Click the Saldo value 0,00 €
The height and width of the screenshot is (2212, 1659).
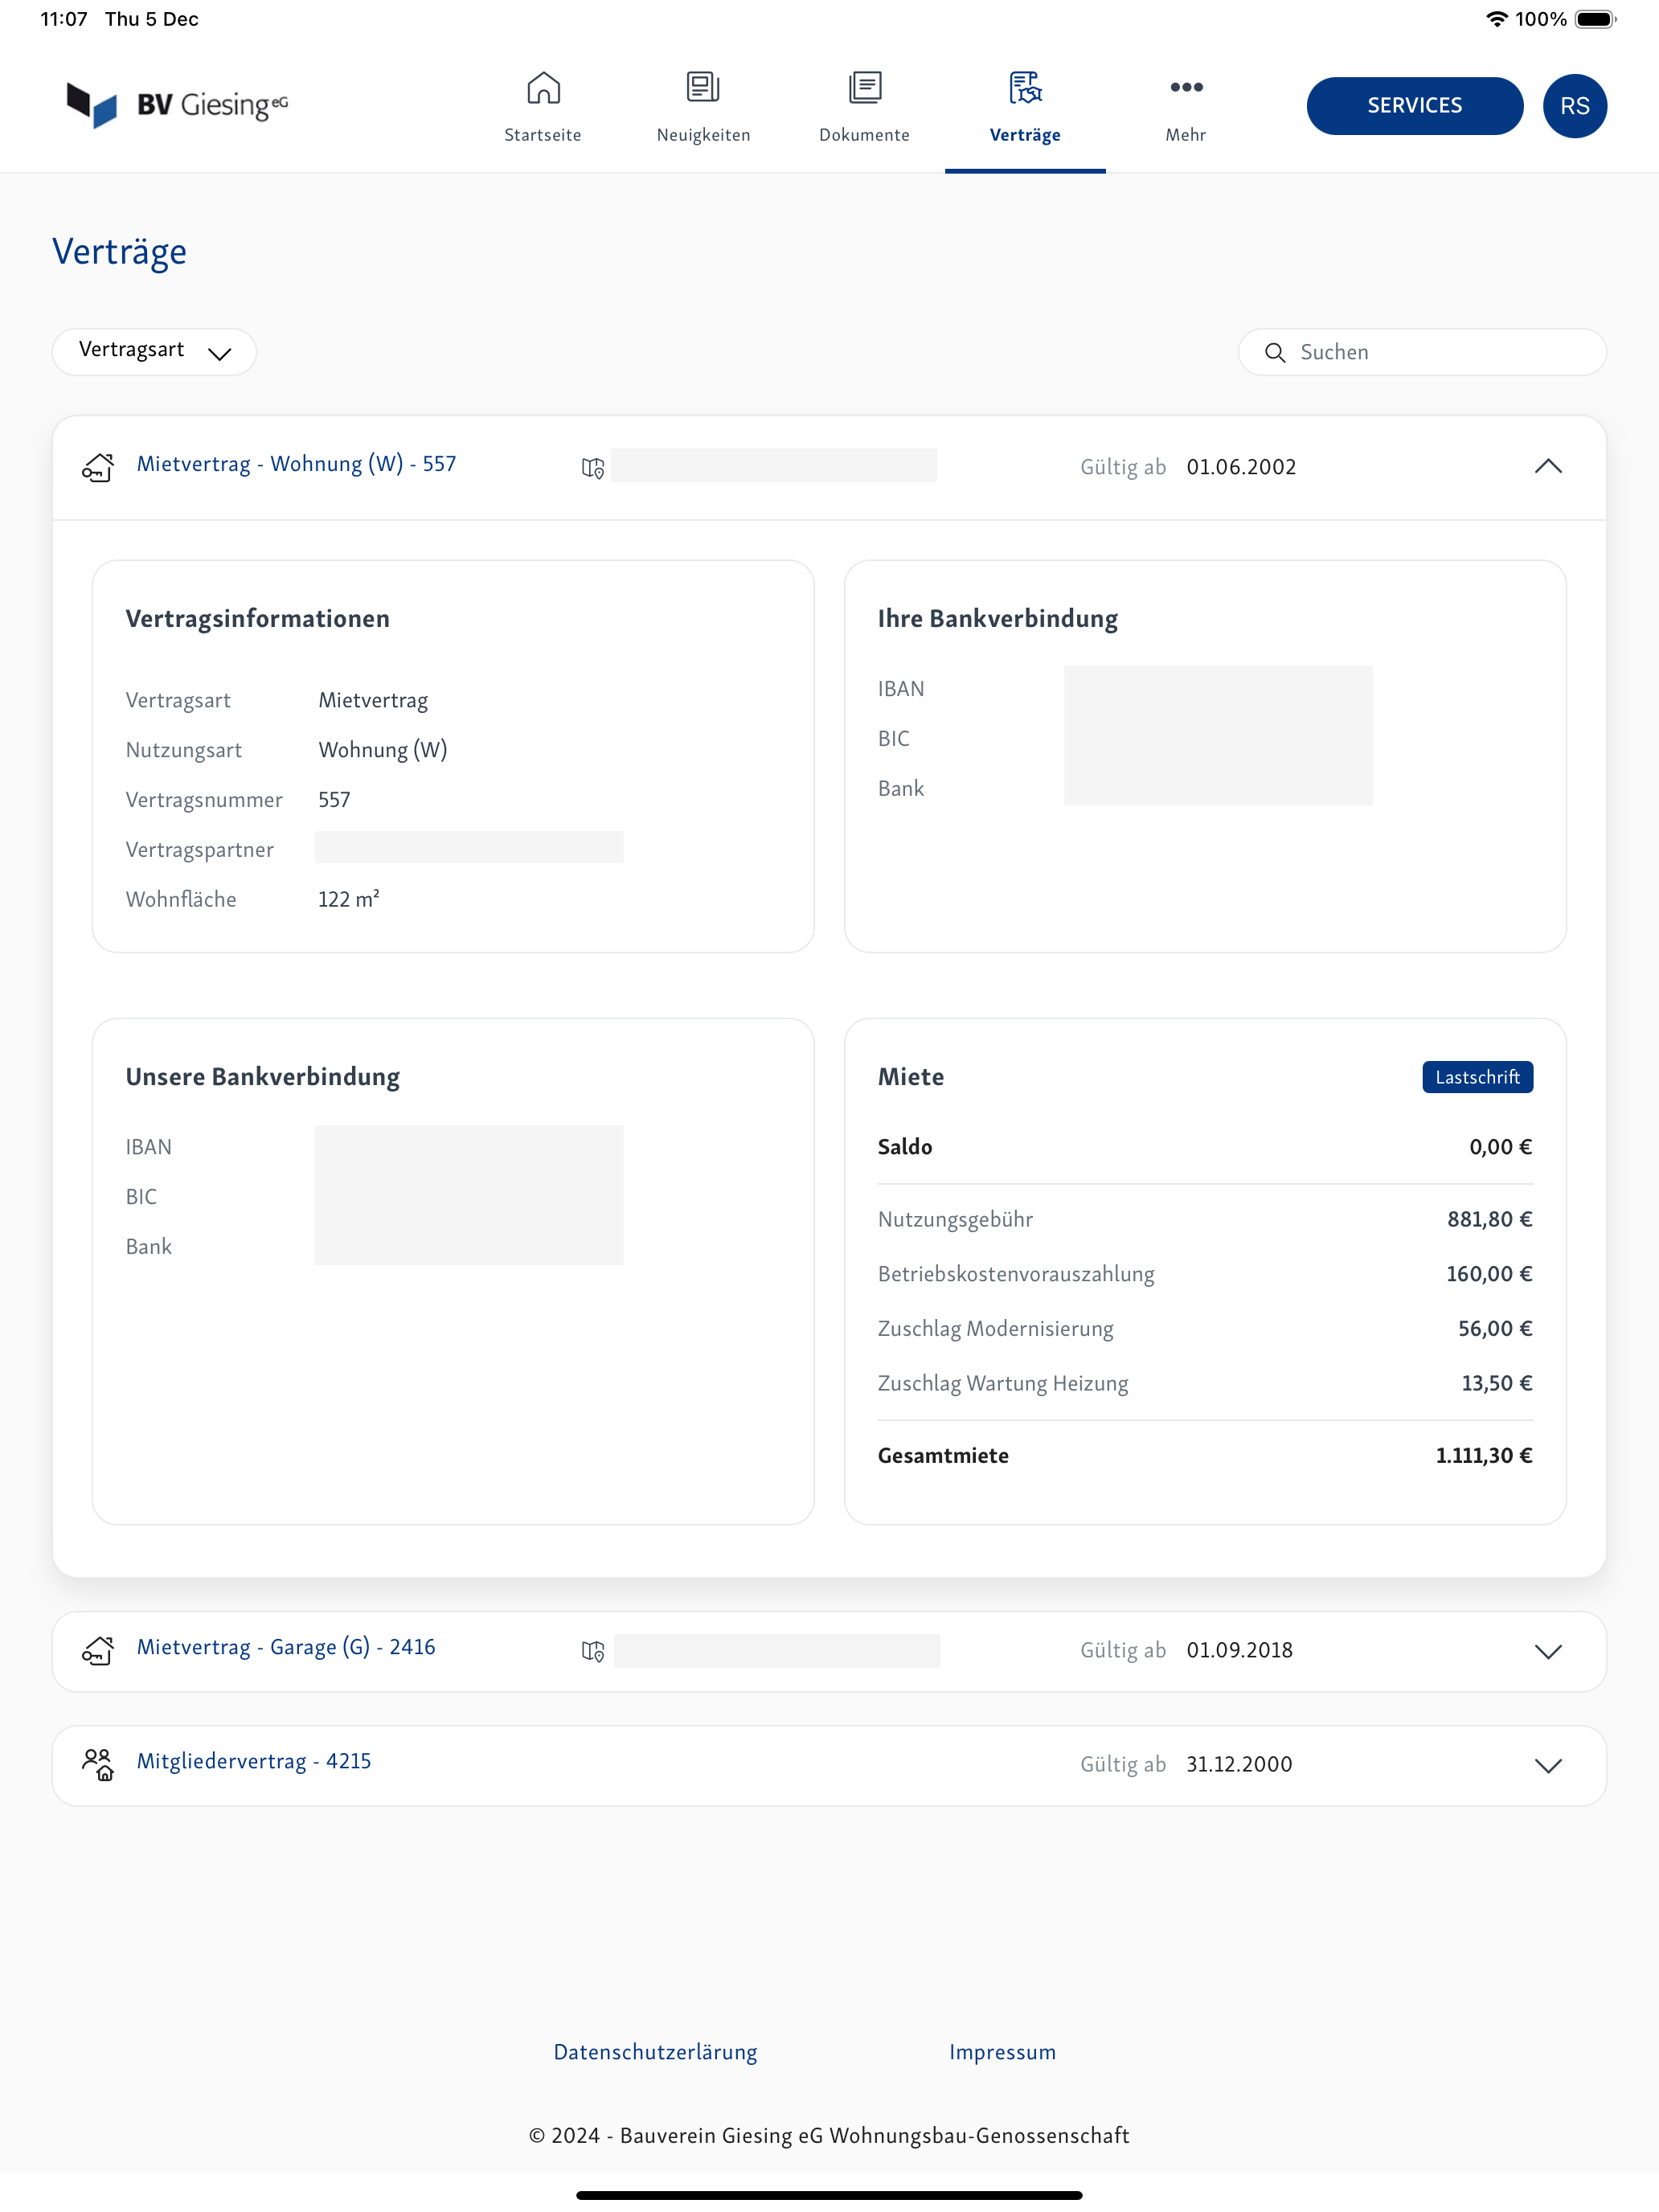(1500, 1147)
